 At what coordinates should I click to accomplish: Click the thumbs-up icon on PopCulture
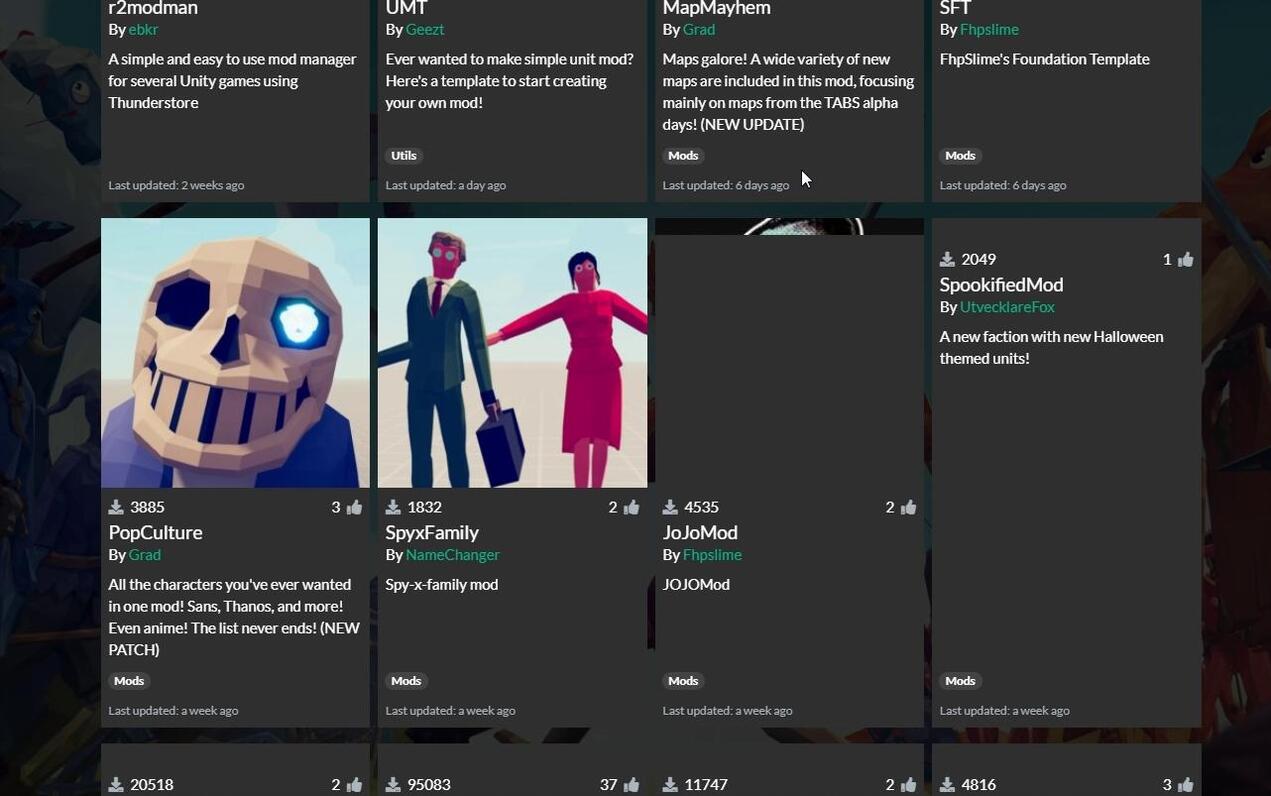tap(354, 507)
